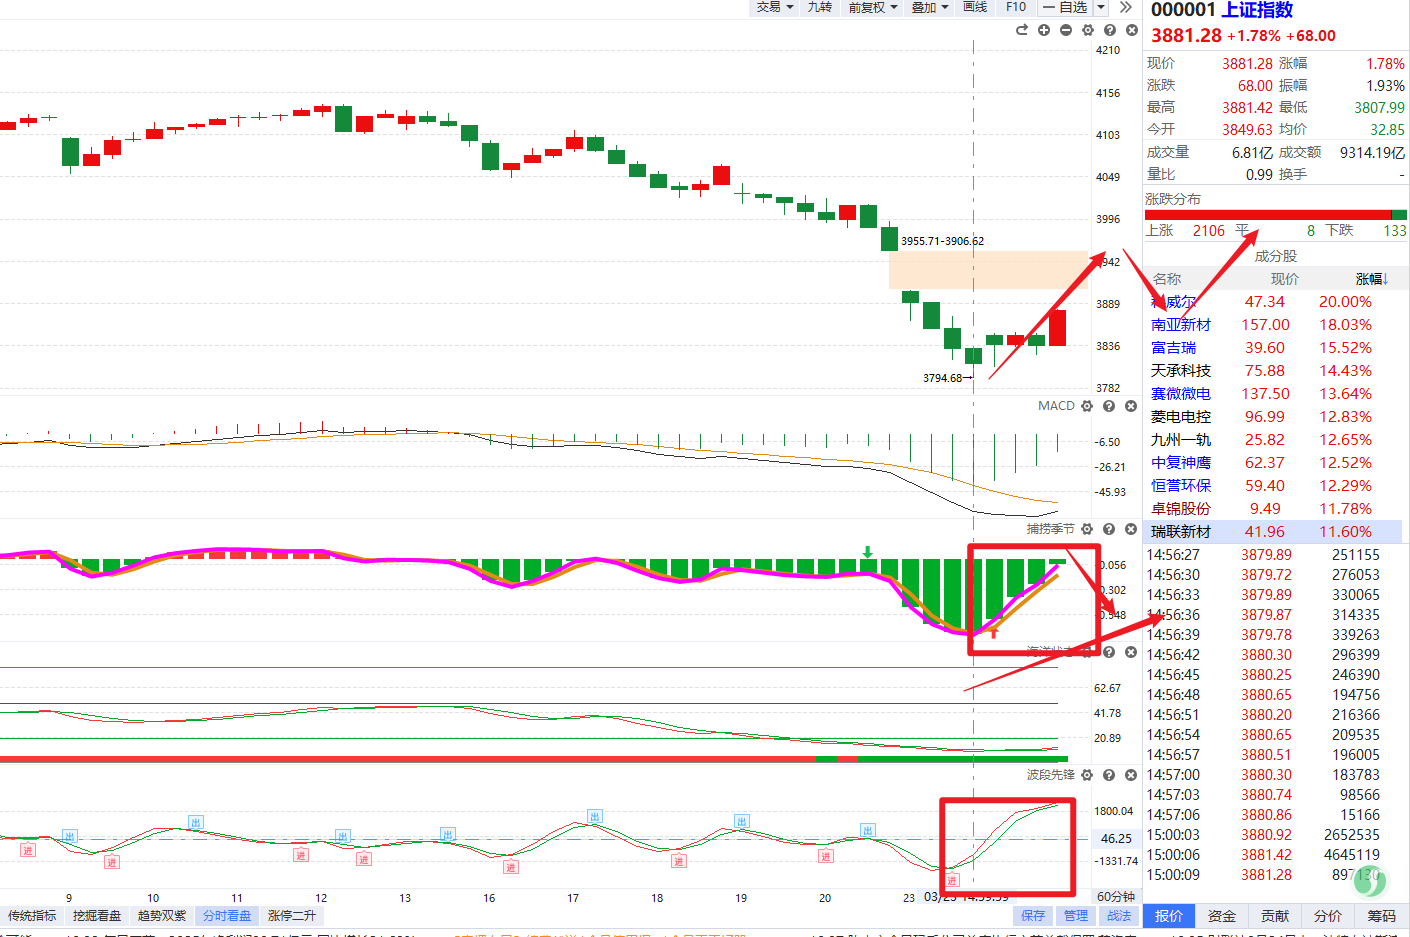This screenshot has height=937, width=1410.
Task: Show help for the MACD indicator
Action: [1109, 406]
